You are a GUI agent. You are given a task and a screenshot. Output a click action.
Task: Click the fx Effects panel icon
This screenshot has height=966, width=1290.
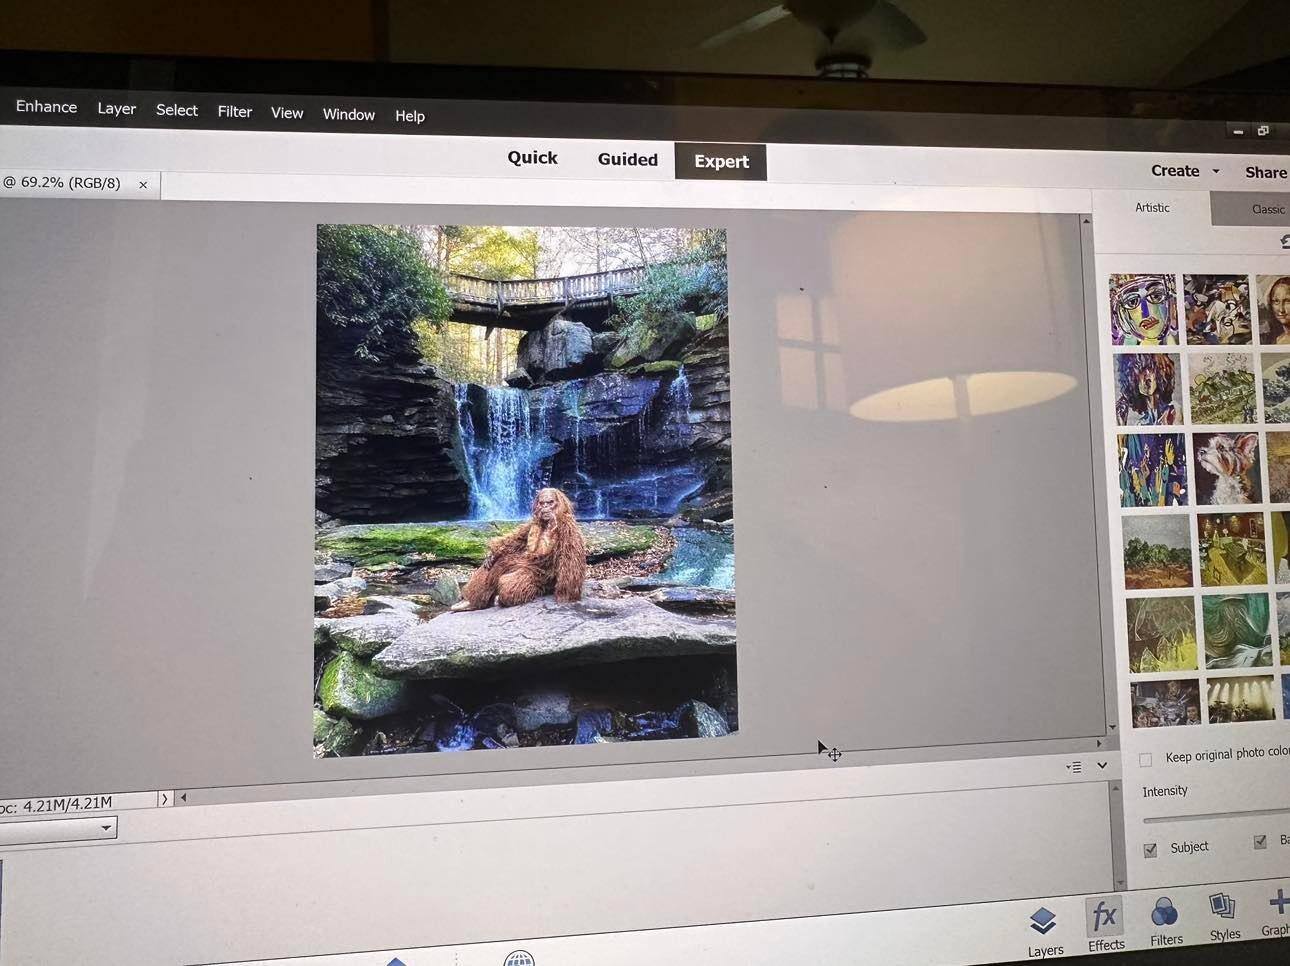1105,924
